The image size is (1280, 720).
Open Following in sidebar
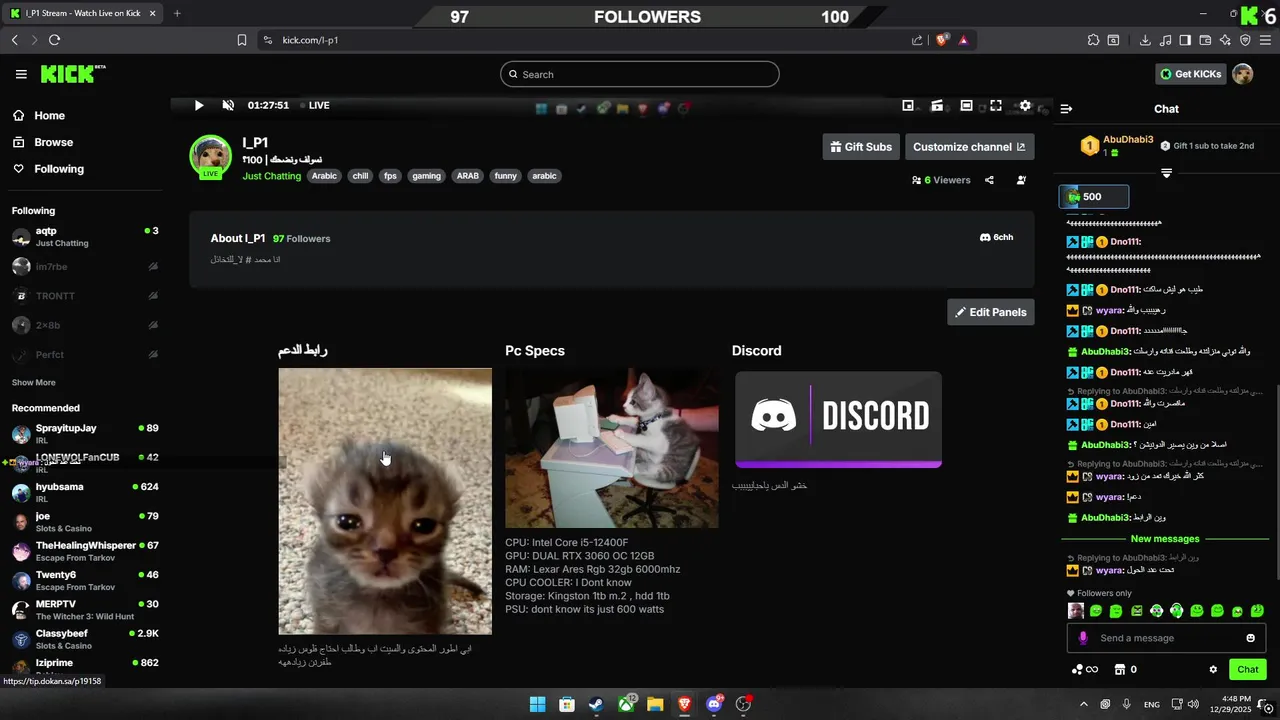coord(48,169)
